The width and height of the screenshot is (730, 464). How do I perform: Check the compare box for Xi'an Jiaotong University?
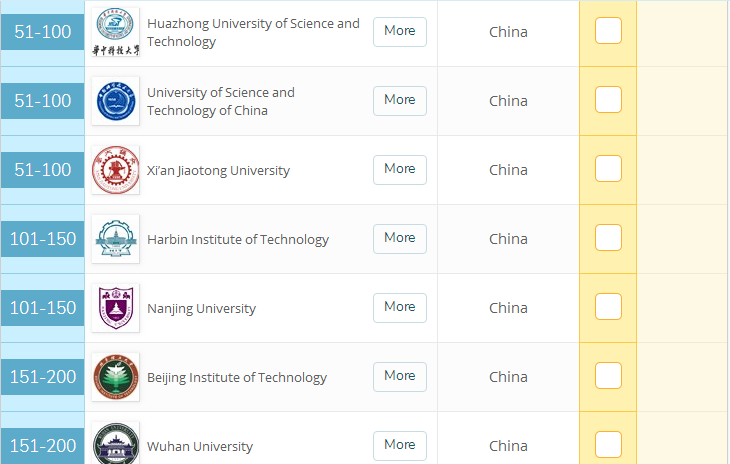pyautogui.click(x=608, y=169)
